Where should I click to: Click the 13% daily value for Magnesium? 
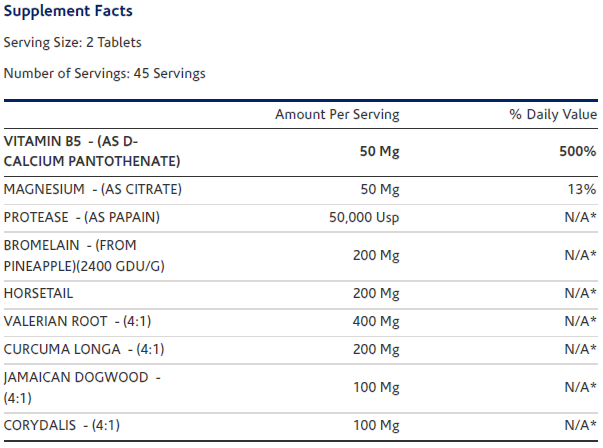583,189
